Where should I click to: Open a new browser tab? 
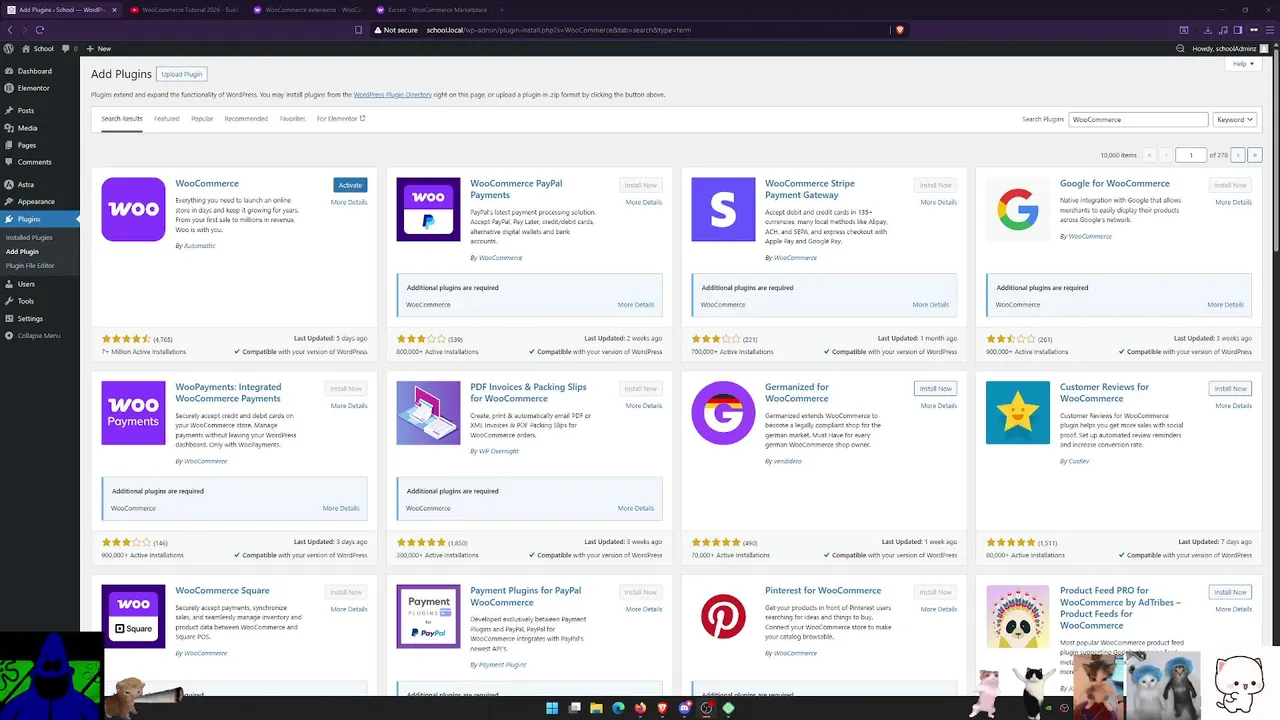pos(501,10)
